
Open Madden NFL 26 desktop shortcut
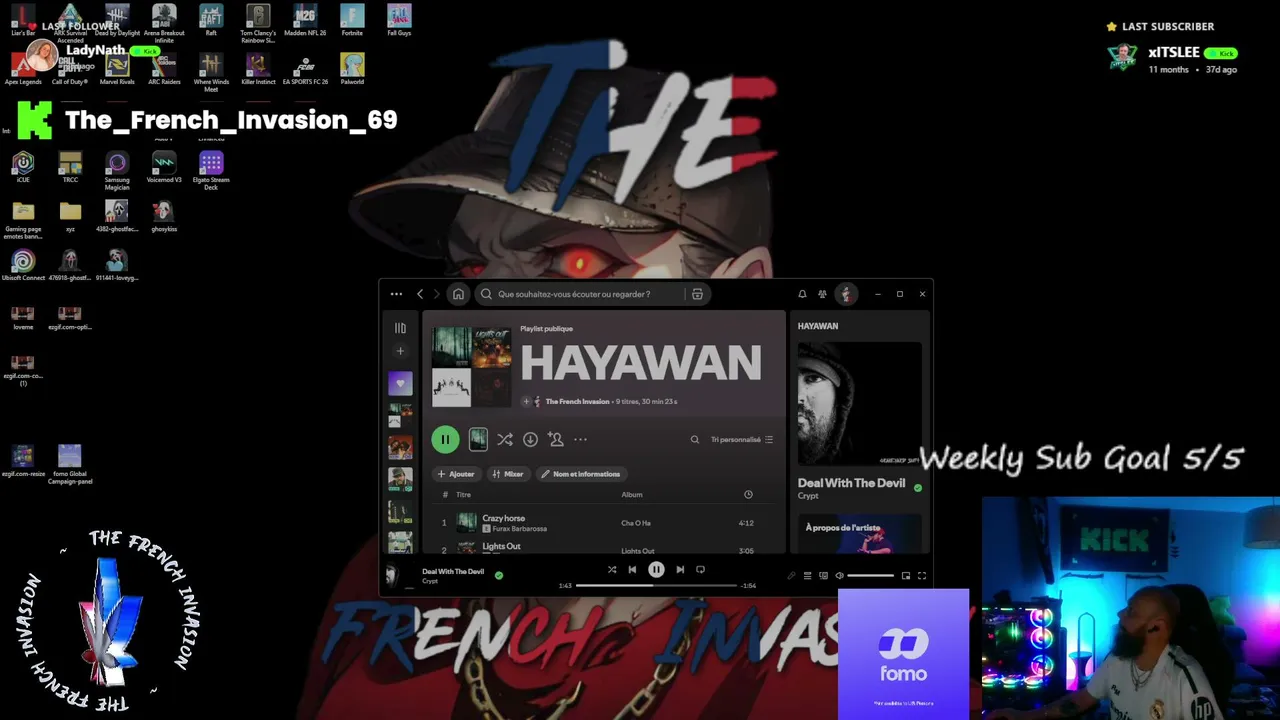point(305,20)
